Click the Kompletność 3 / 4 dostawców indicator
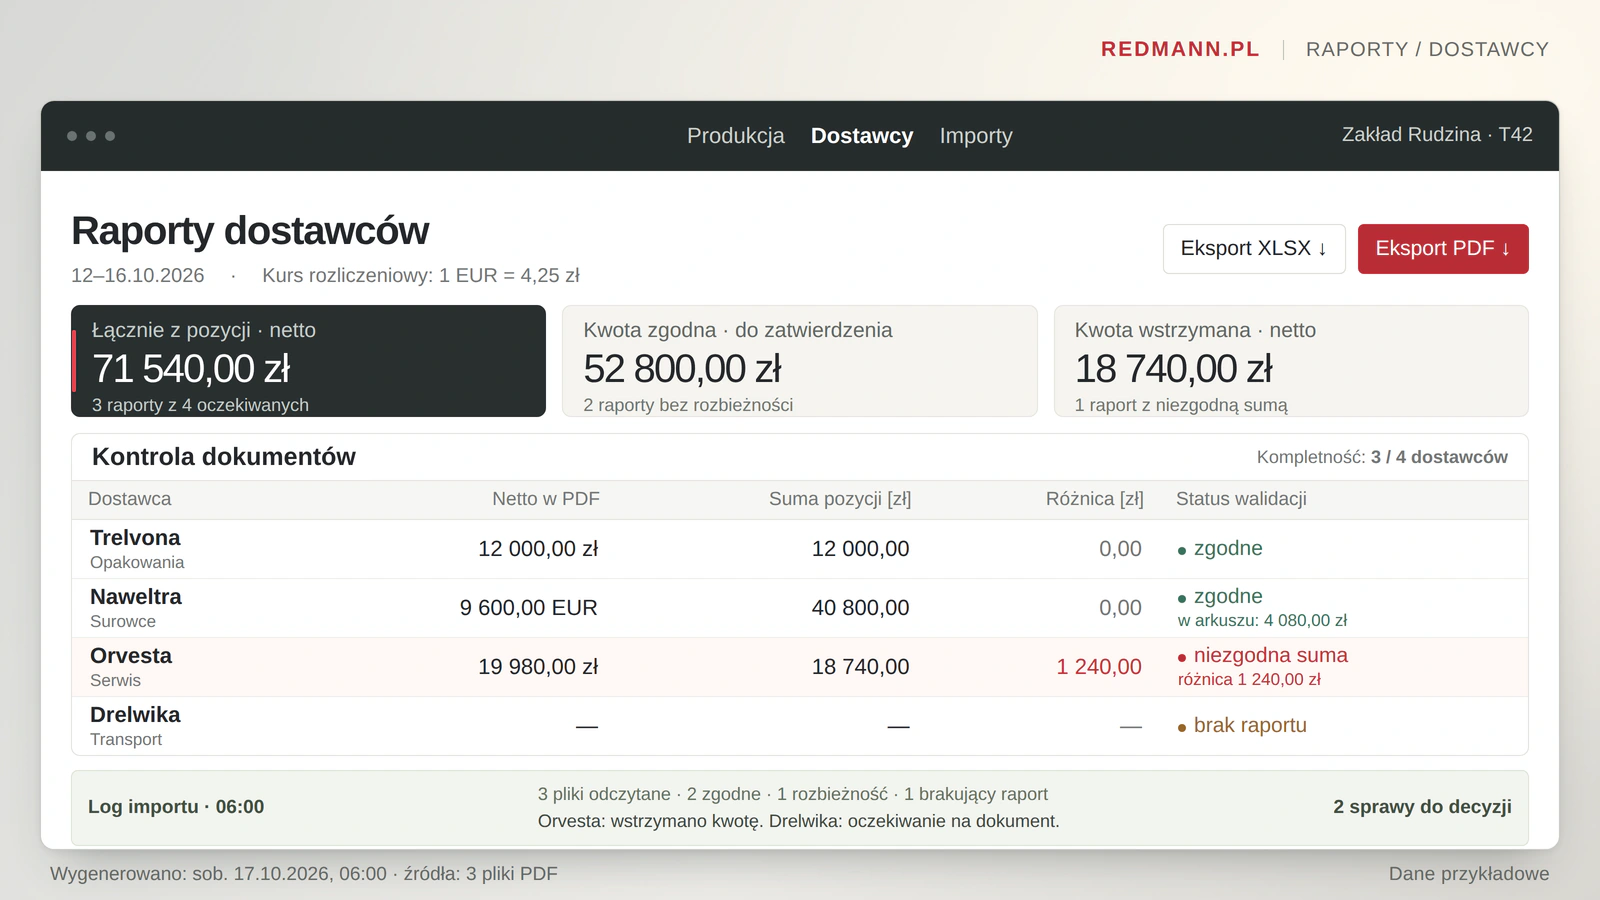1600x900 pixels. [1382, 457]
